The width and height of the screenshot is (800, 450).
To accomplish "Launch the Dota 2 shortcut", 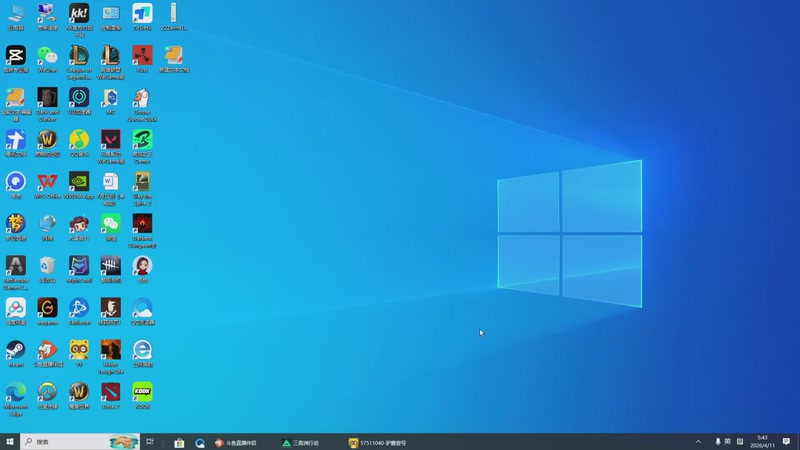I will tap(111, 396).
